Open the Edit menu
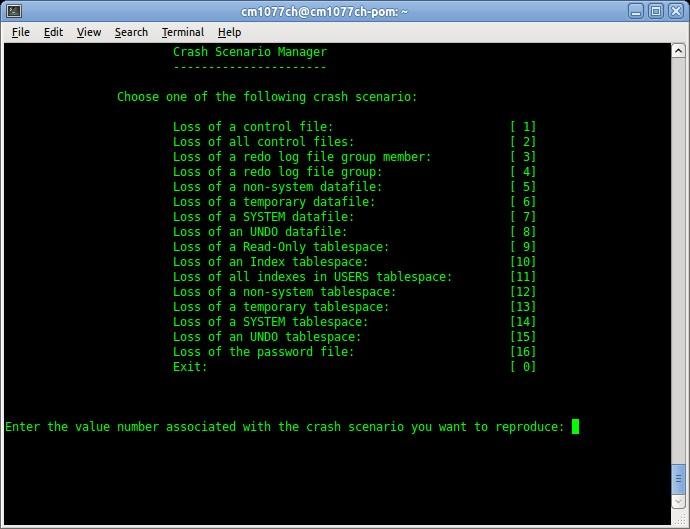The image size is (690, 529). click(x=53, y=32)
